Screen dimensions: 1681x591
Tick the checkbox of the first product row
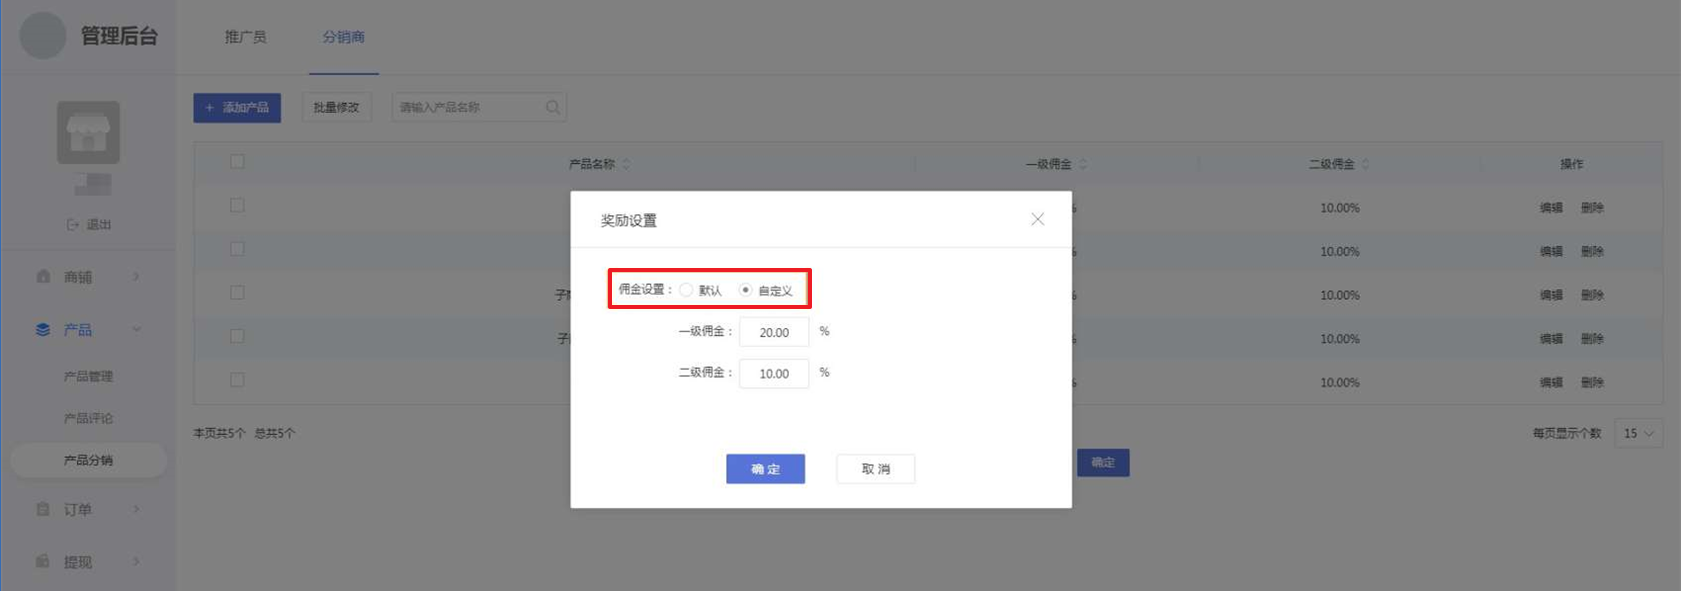[x=237, y=205]
